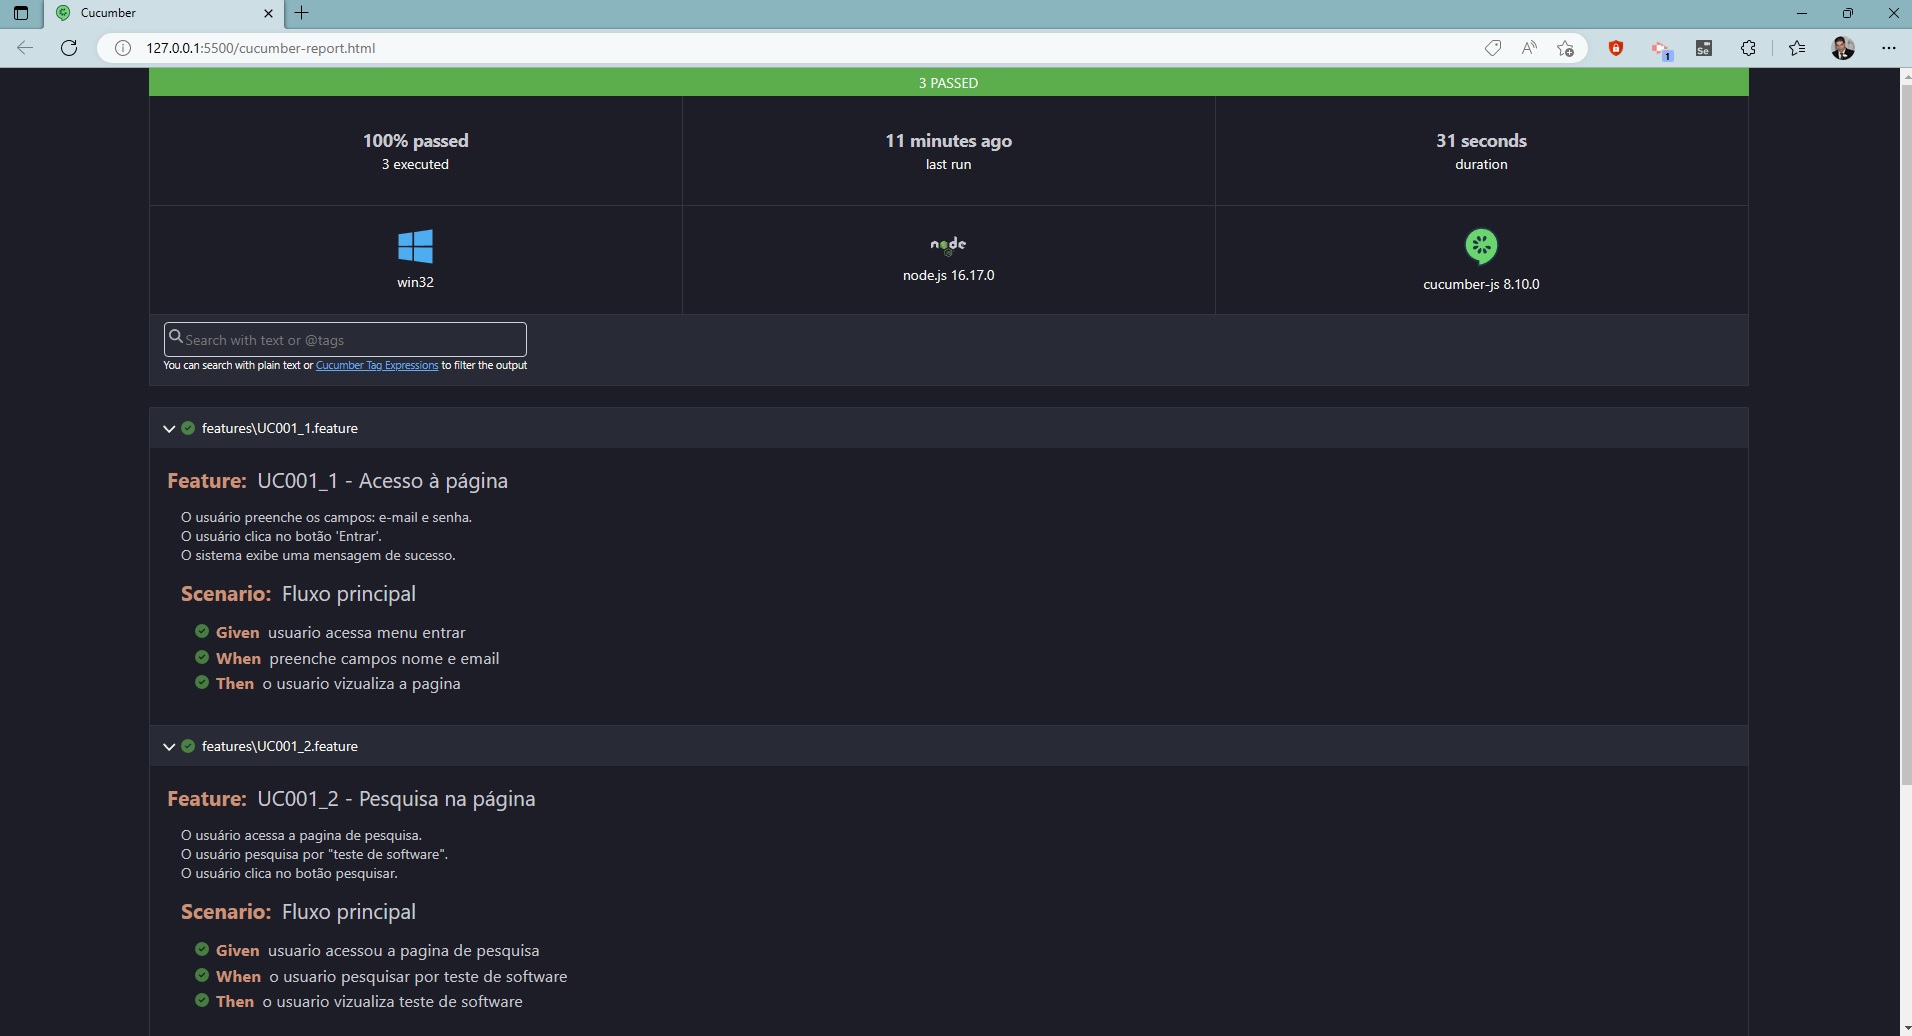Refresh the cucumber report page
1912x1036 pixels.
(69, 48)
